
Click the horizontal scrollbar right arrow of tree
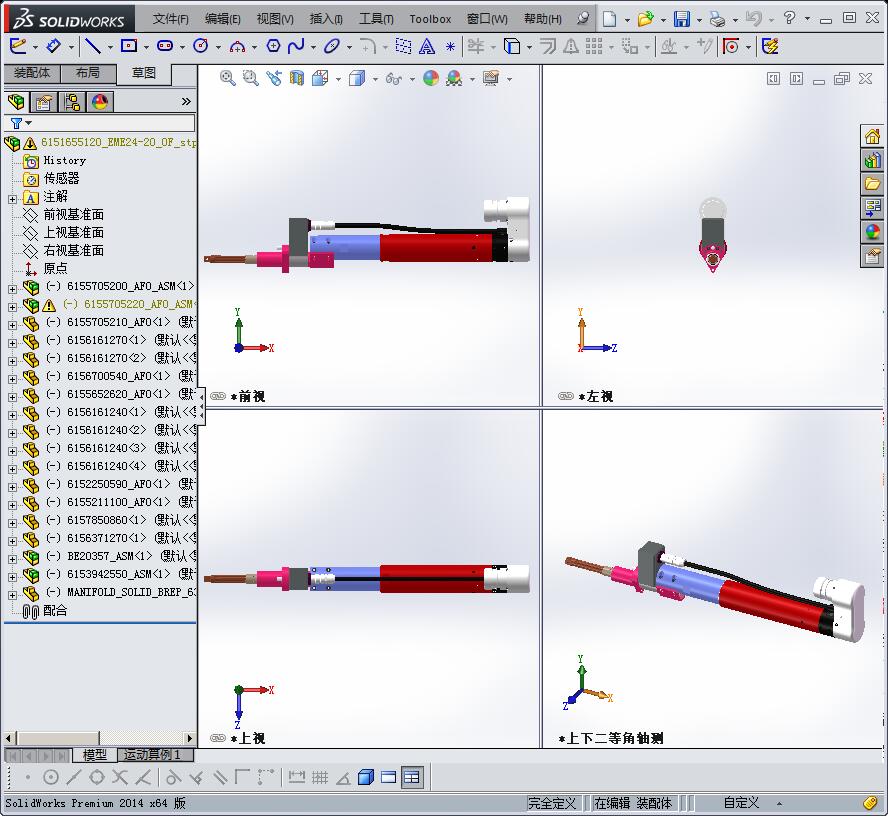pyautogui.click(x=190, y=738)
